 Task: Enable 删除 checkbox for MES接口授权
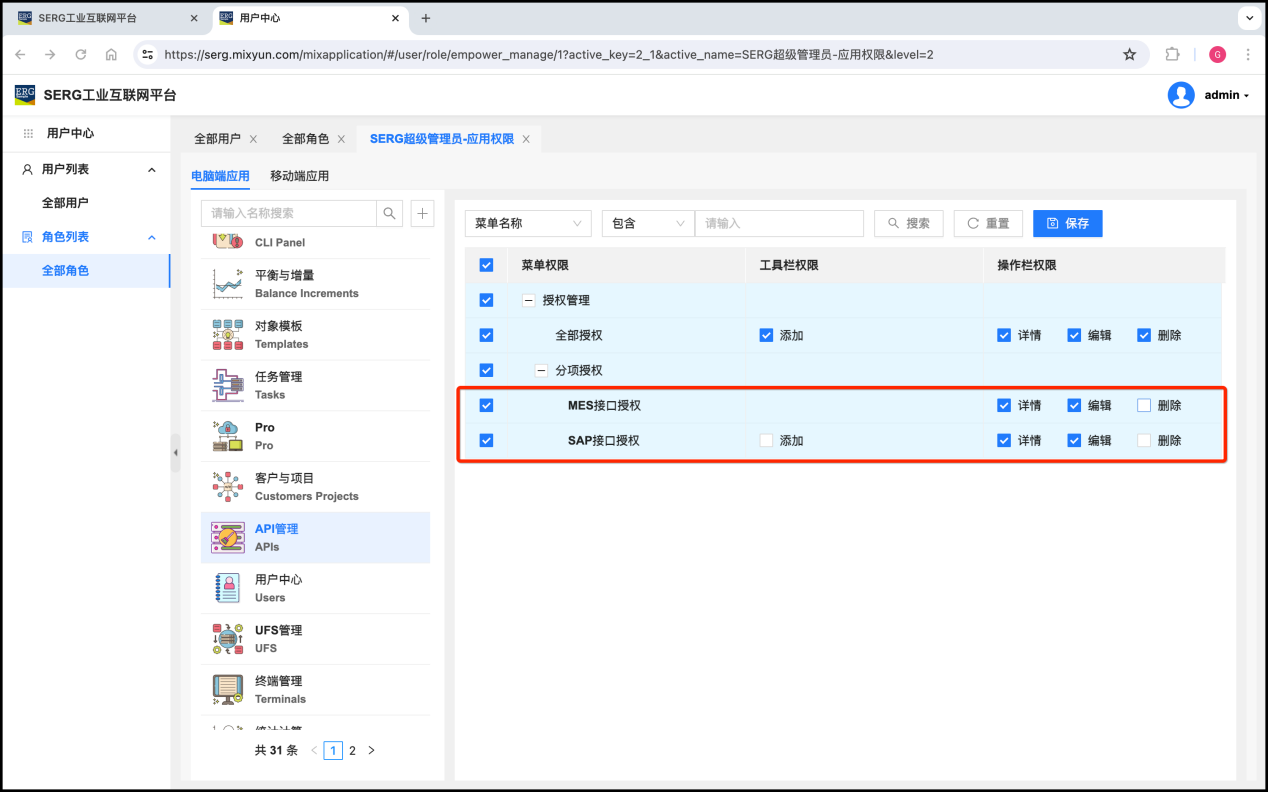pyautogui.click(x=1144, y=405)
